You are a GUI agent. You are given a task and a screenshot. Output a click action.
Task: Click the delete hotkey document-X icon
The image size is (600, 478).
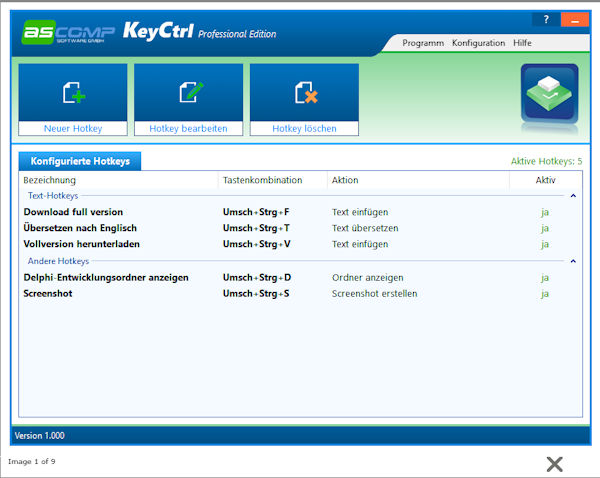306,93
